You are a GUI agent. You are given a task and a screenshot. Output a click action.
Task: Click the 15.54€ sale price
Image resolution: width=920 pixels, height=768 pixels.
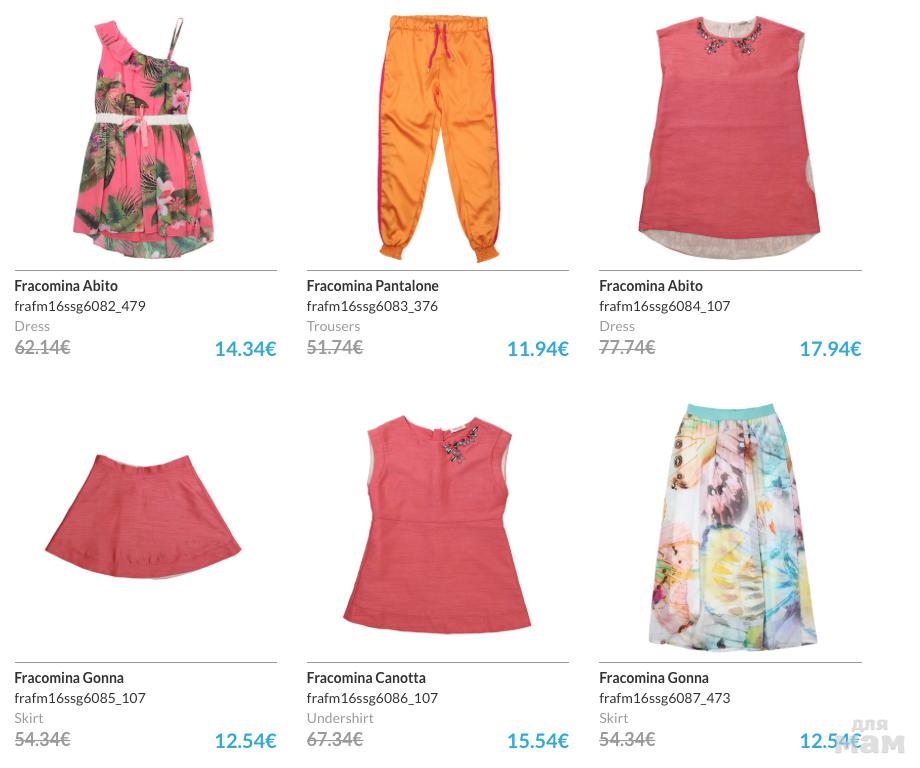538,741
